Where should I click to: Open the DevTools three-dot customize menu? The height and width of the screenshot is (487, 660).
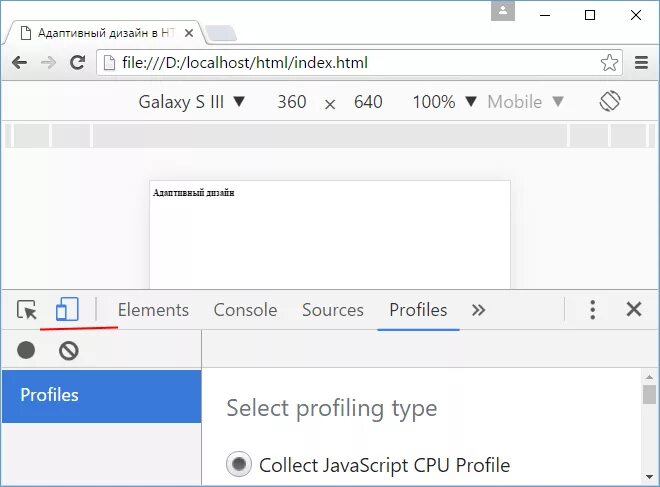coord(593,310)
